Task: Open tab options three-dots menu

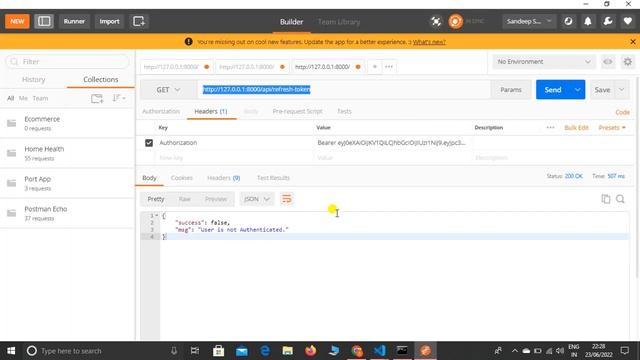Action: 389,67
